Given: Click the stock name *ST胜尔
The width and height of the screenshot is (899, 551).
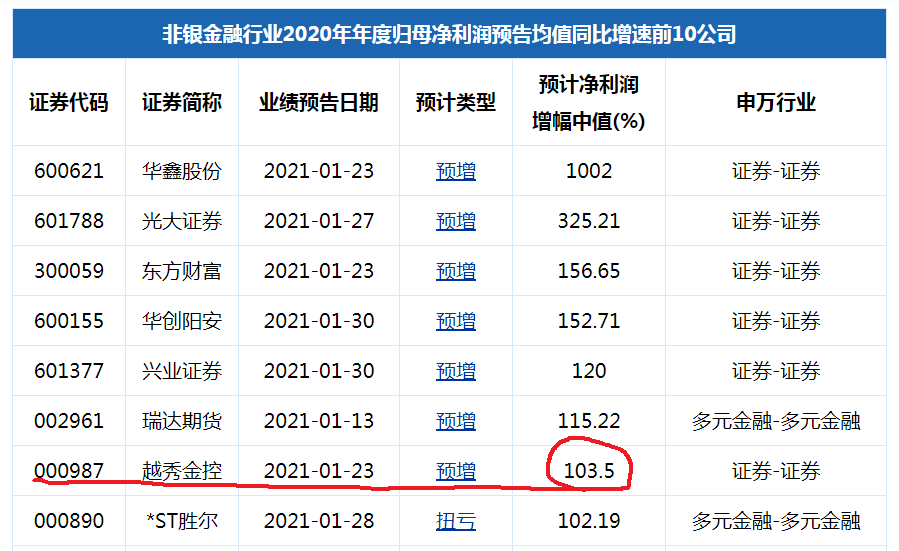Looking at the screenshot, I should (x=182, y=521).
